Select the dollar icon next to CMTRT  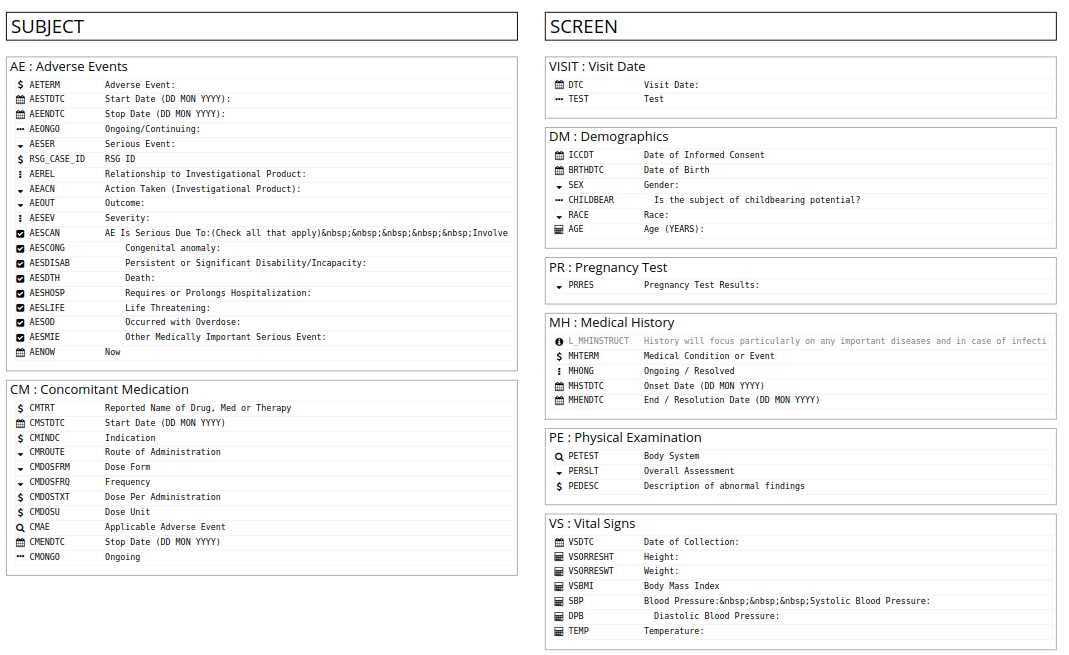pyautogui.click(x=20, y=408)
